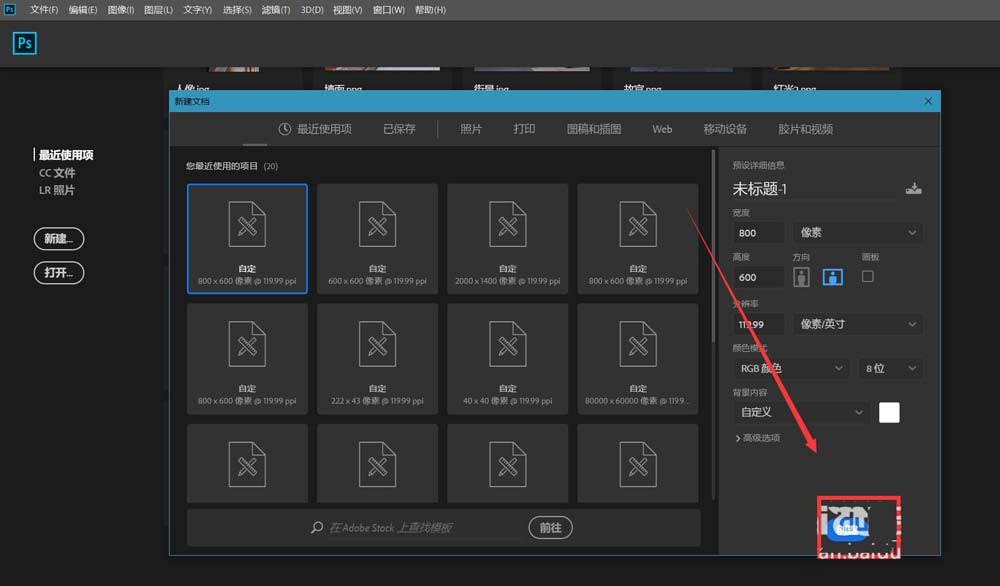Open the 图像(I) menu
Screen dimensions: 1000x586
121,10
